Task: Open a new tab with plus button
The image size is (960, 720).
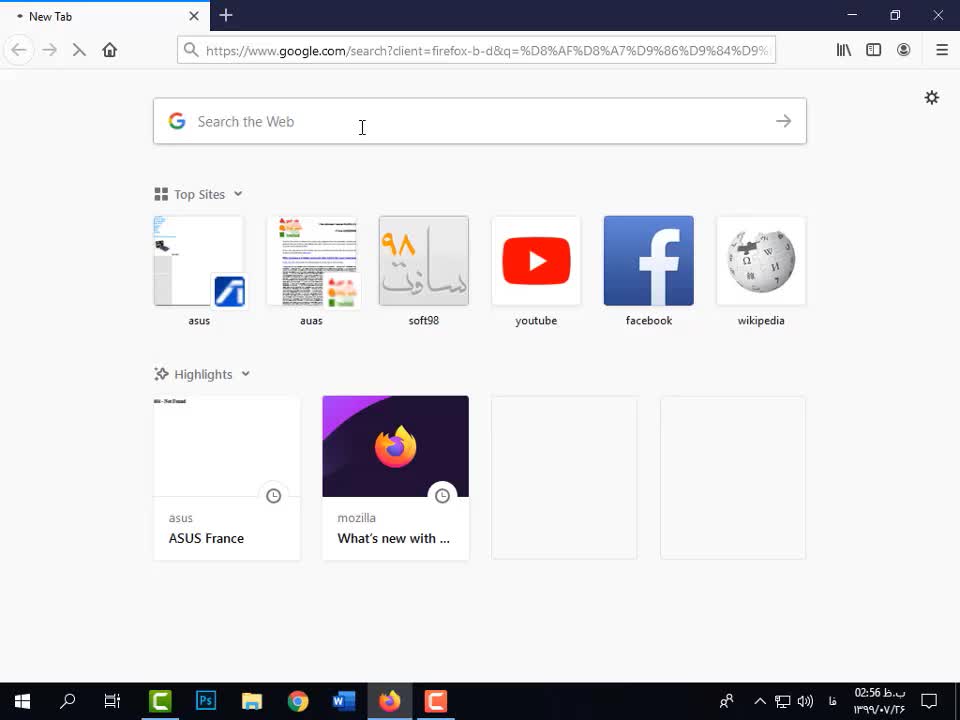Action: click(226, 15)
